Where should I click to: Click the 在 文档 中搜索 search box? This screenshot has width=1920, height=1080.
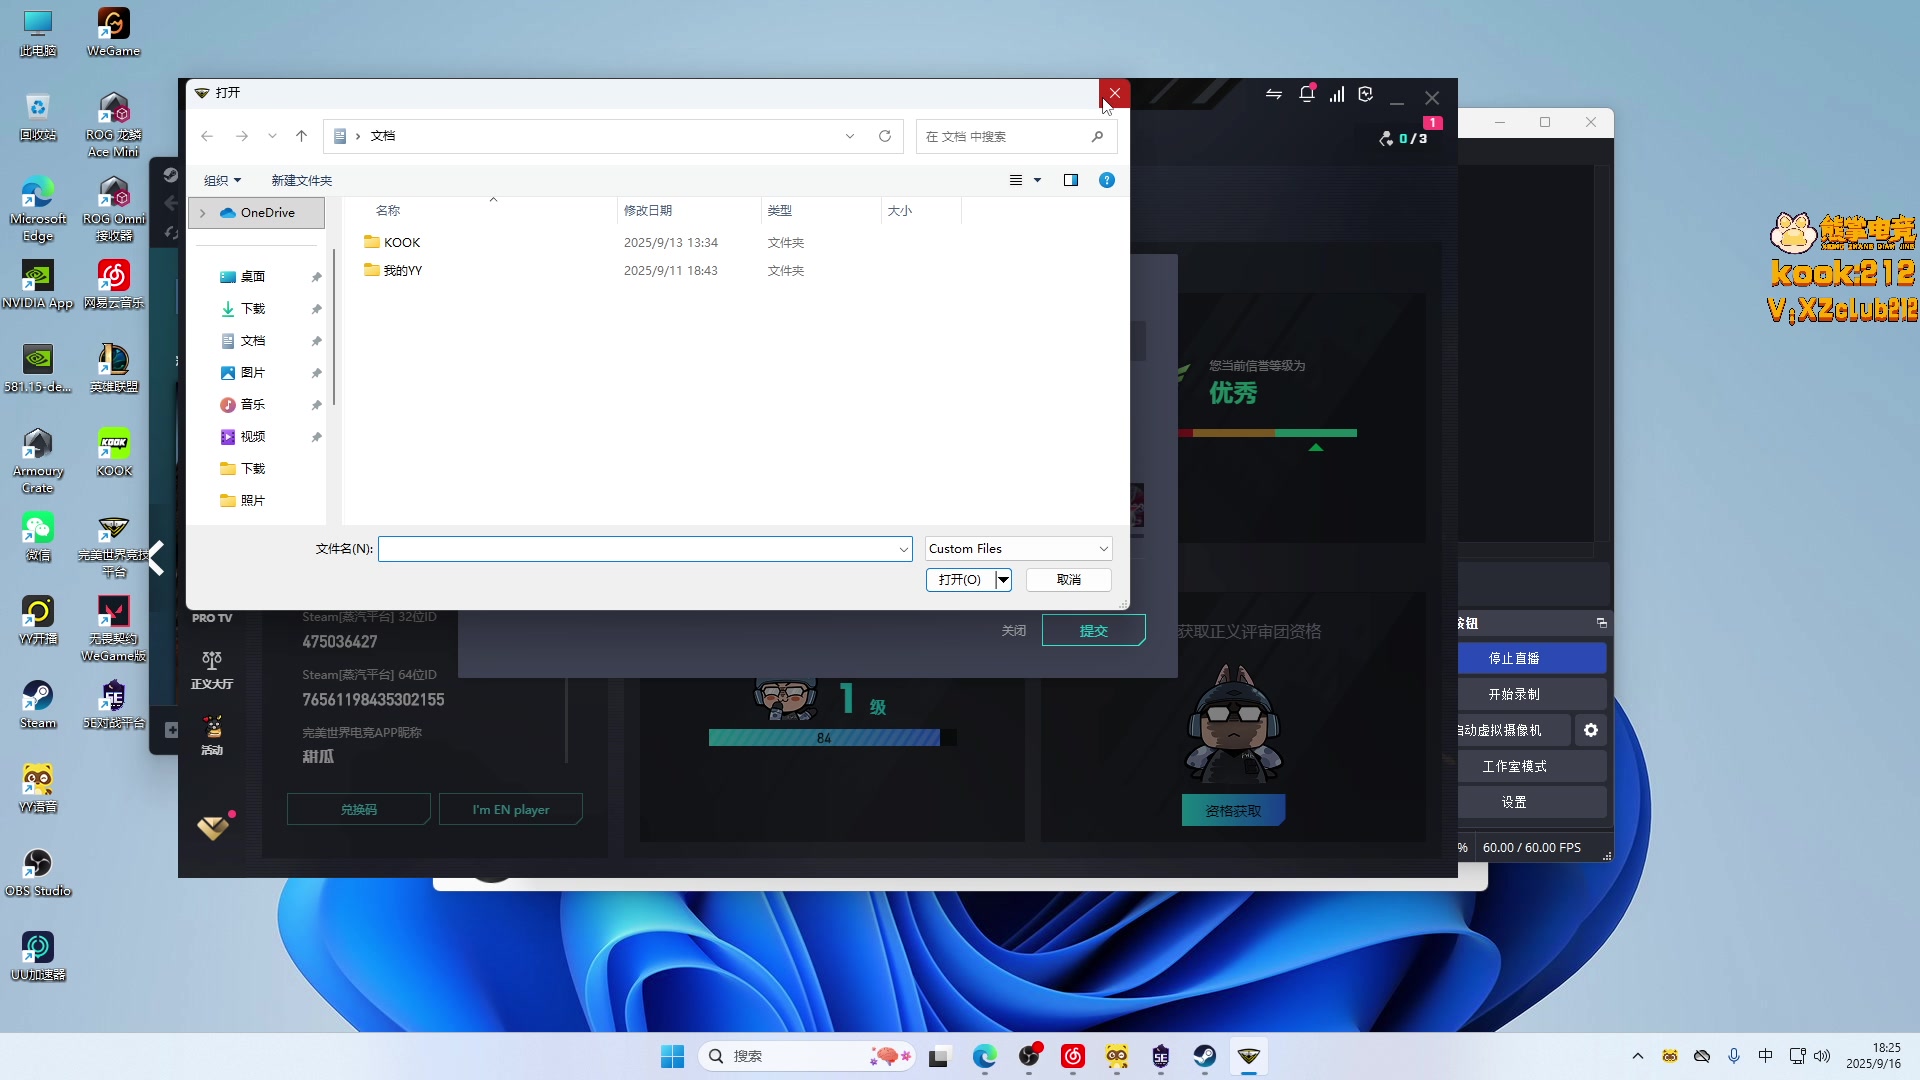1016,136
